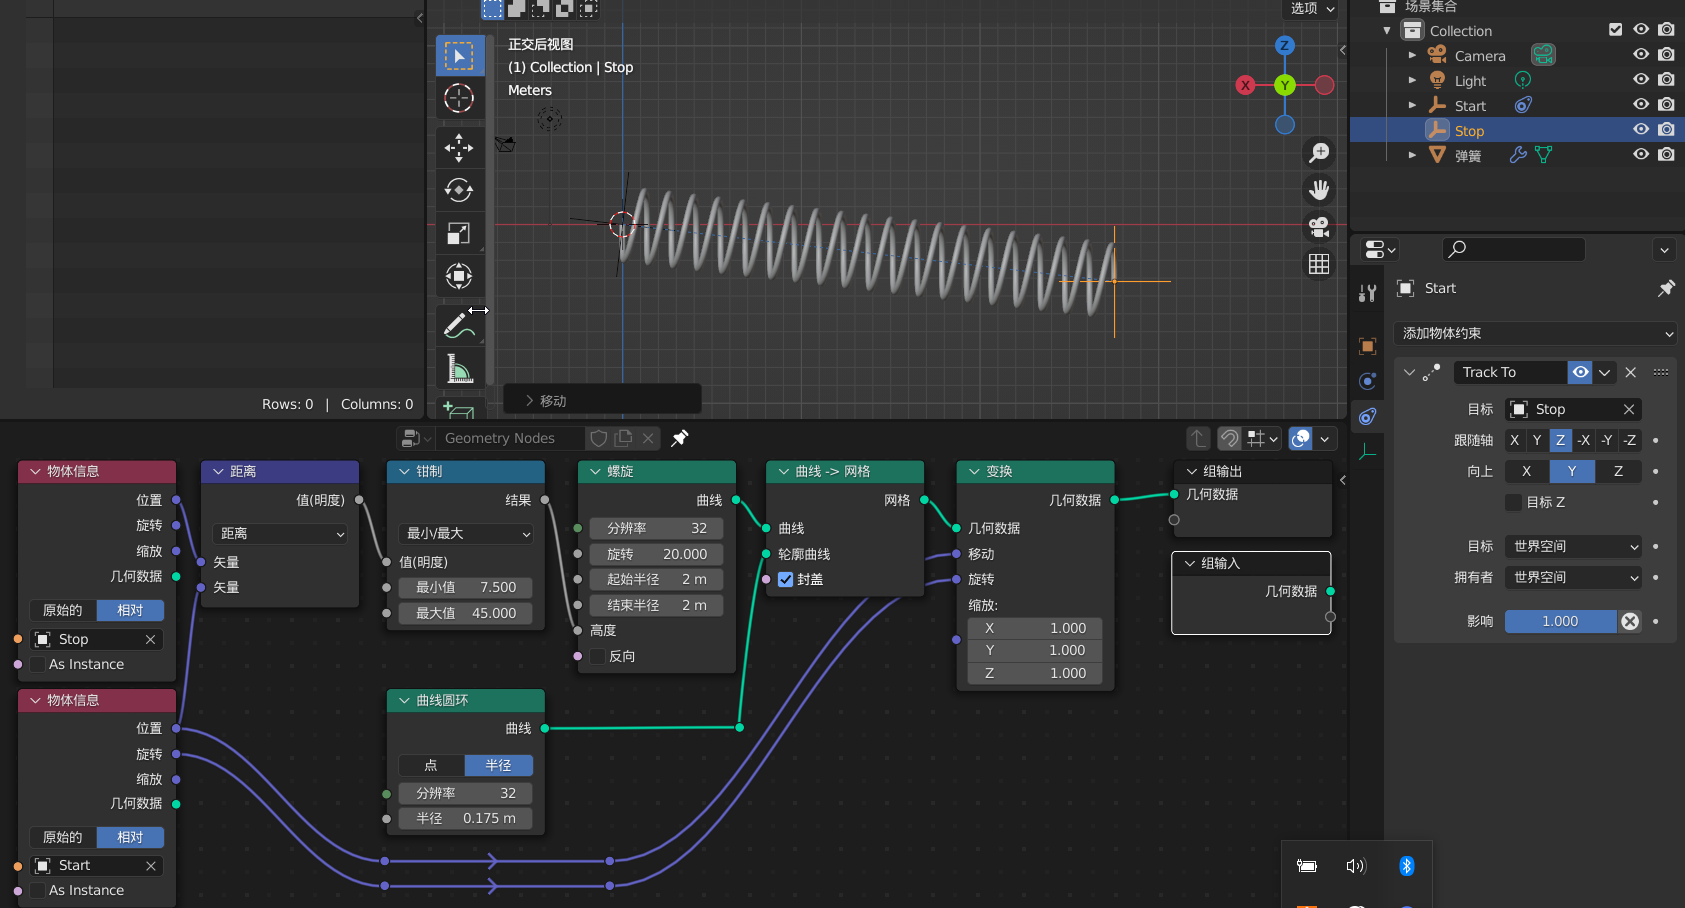
Task: Switch 曲线圆环 mode to 点
Action: tap(431, 765)
